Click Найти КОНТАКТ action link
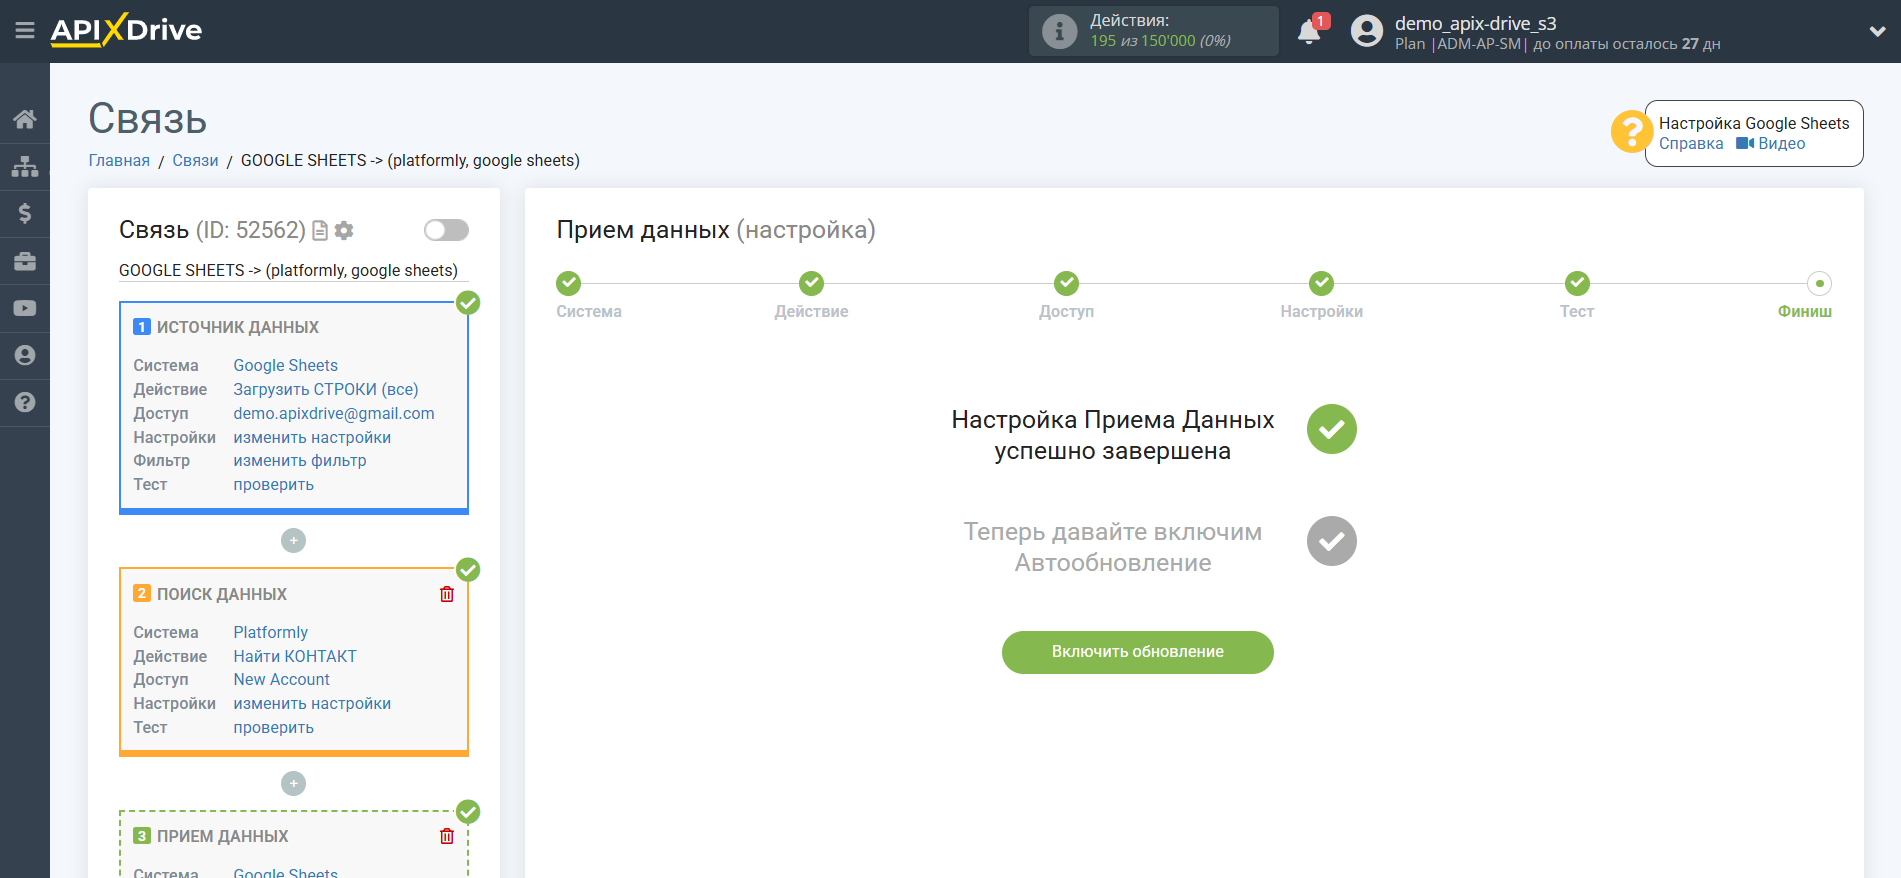This screenshot has height=878, width=1901. (x=295, y=656)
